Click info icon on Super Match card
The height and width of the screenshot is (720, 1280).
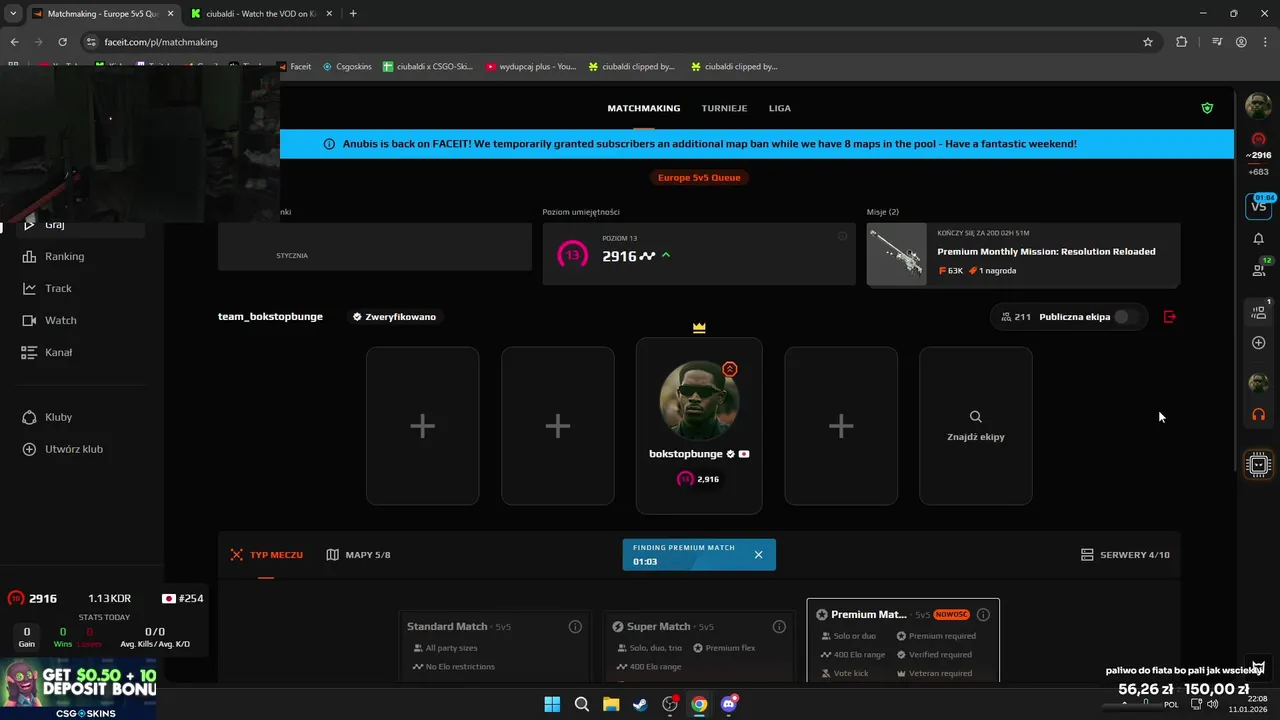pos(779,627)
